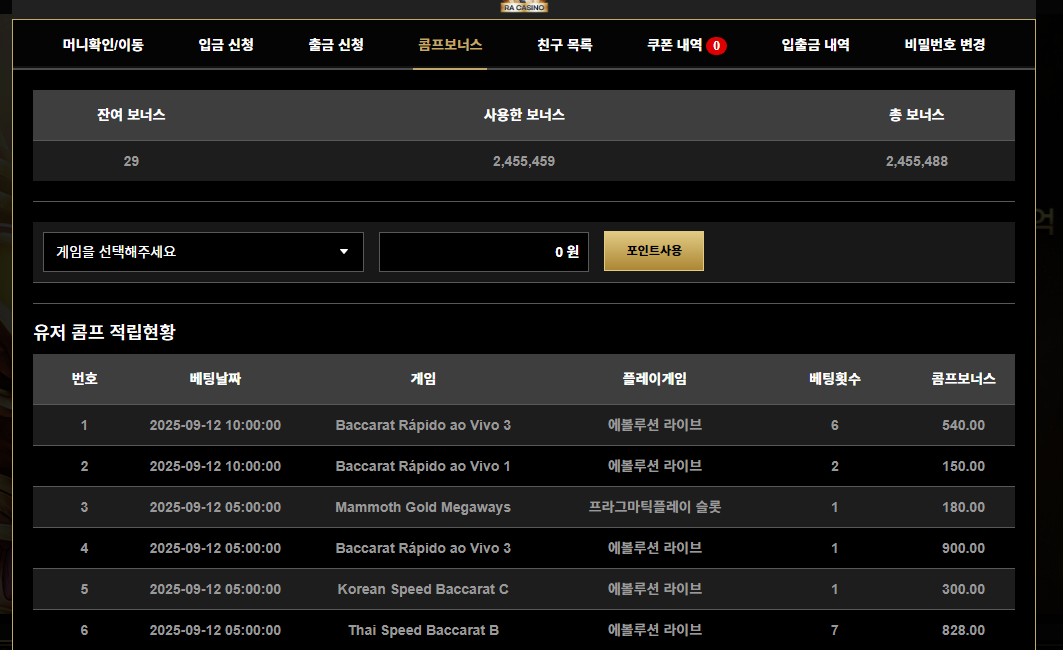Select the Thai Speed Baccarat B cell
Screen dimensions: 1063x650
coord(423,630)
